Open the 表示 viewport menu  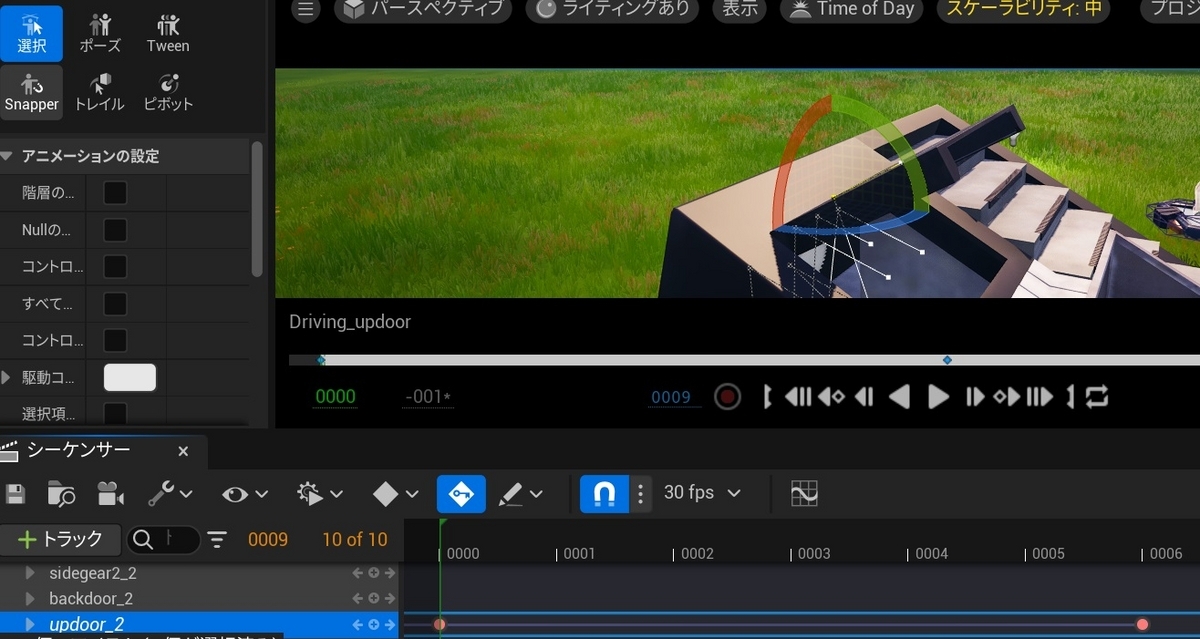740,10
